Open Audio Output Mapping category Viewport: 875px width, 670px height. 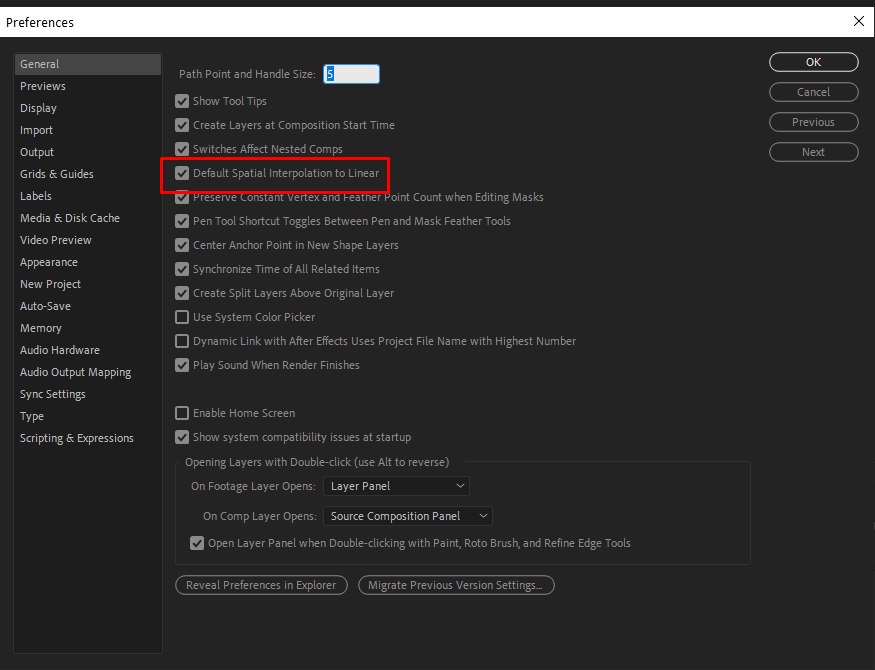coord(75,372)
